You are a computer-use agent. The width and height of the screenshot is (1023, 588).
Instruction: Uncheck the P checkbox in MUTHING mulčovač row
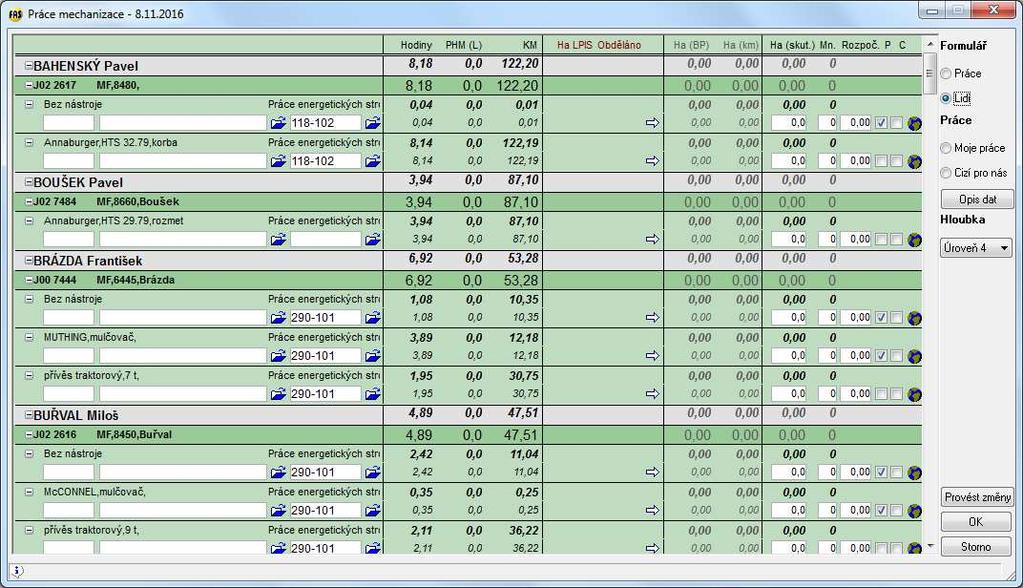point(881,356)
